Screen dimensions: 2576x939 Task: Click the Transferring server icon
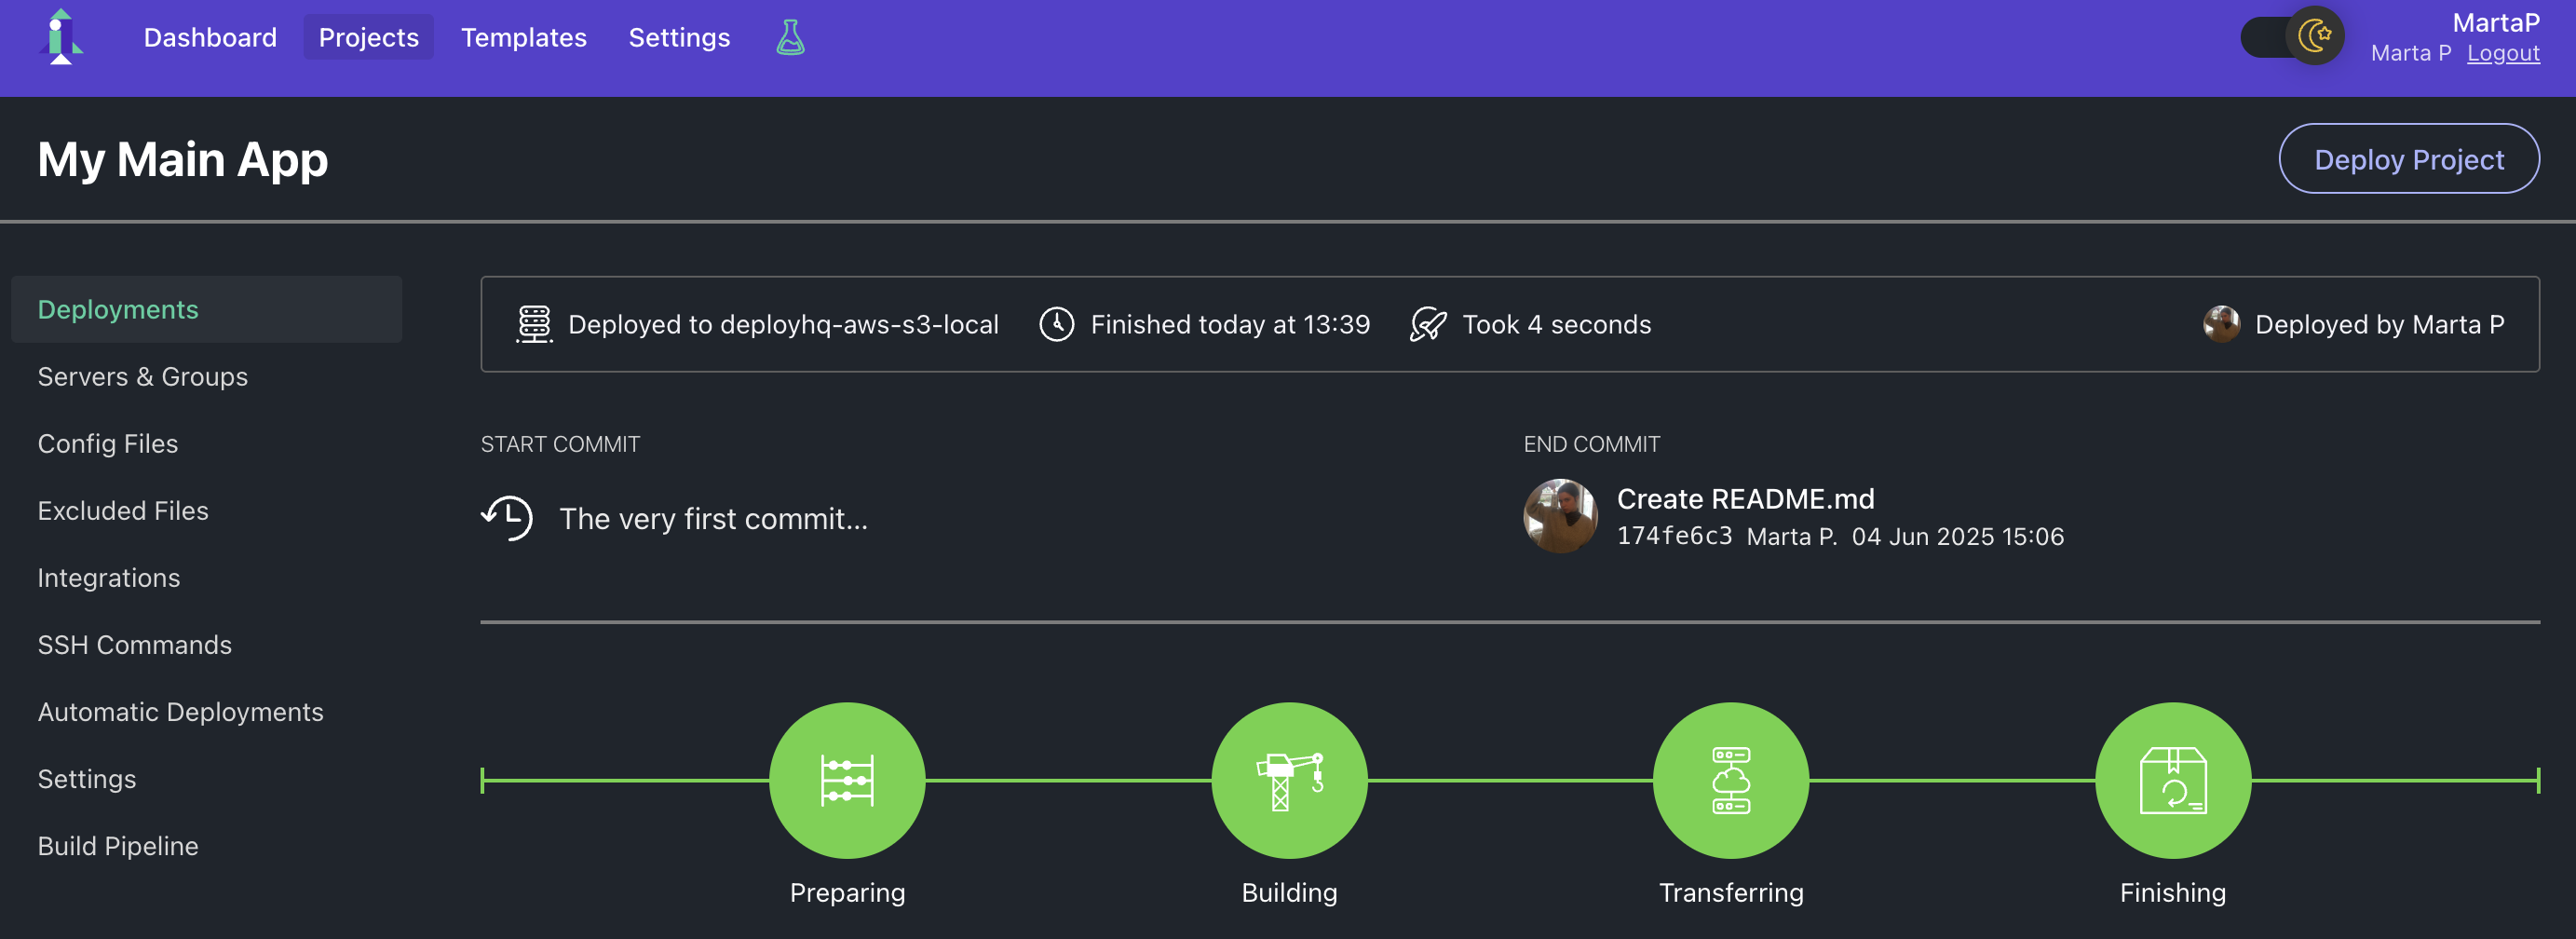[1731, 780]
